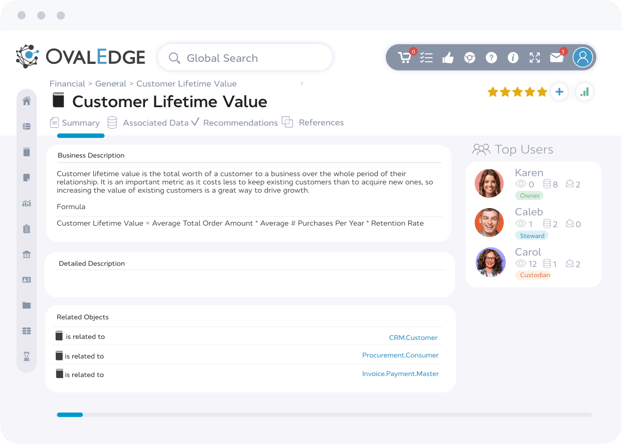Open the Invoice.Payment.Master link

[x=400, y=374]
